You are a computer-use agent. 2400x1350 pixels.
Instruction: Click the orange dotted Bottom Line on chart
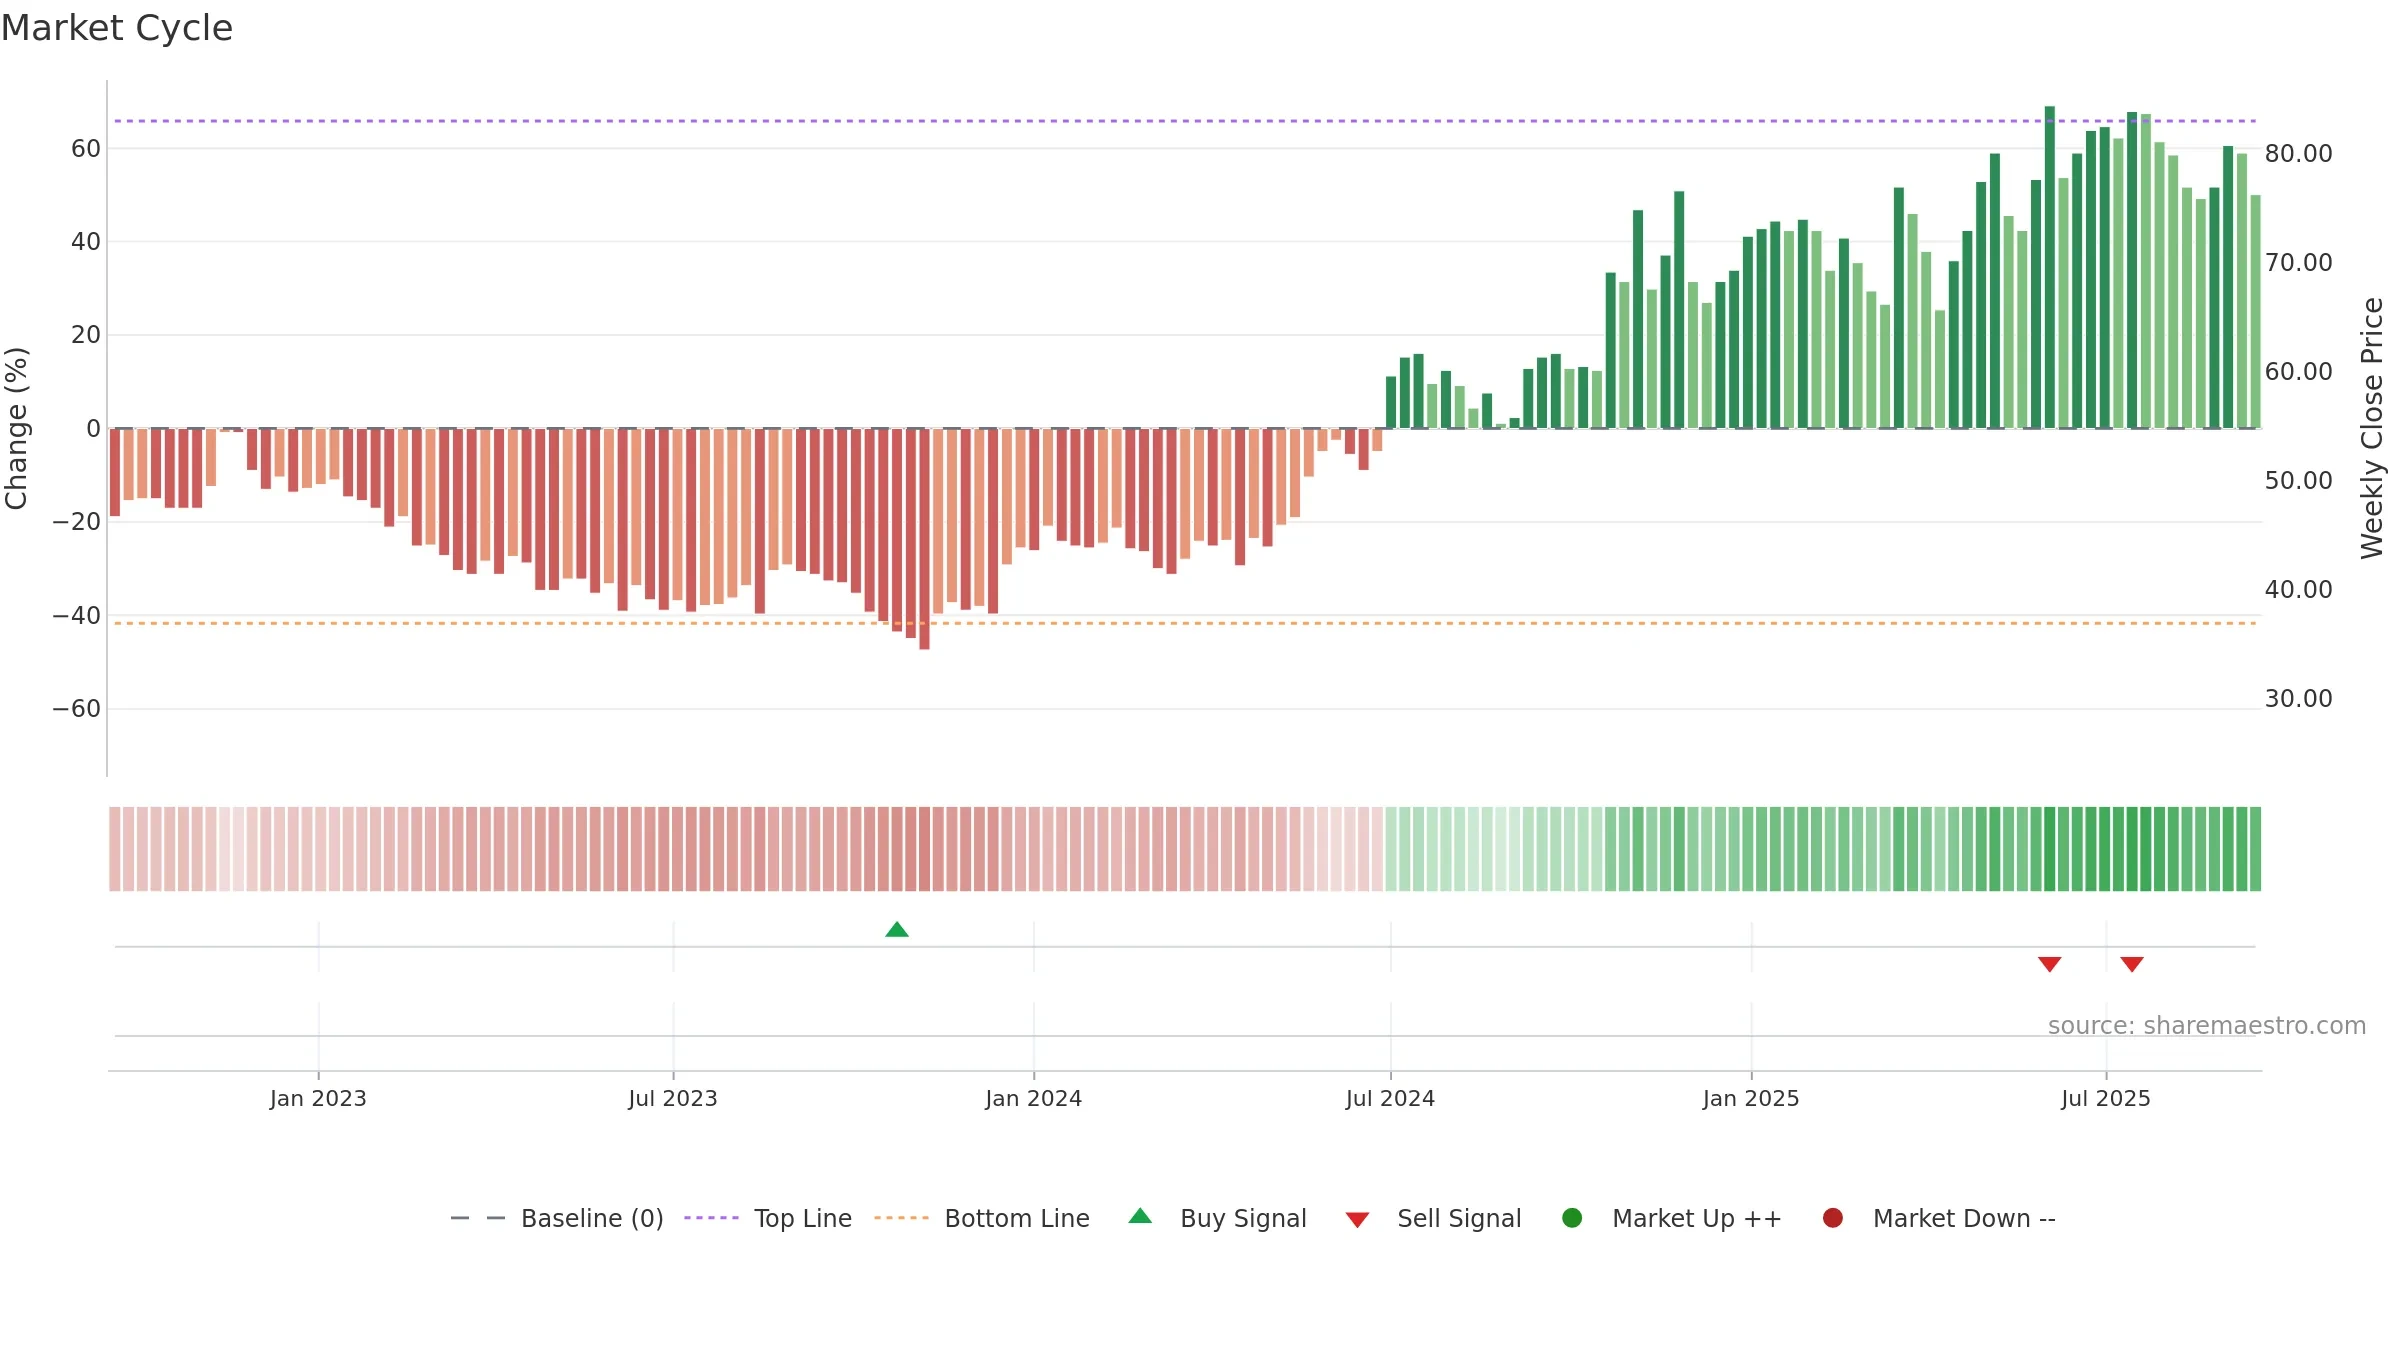tap(1185, 623)
